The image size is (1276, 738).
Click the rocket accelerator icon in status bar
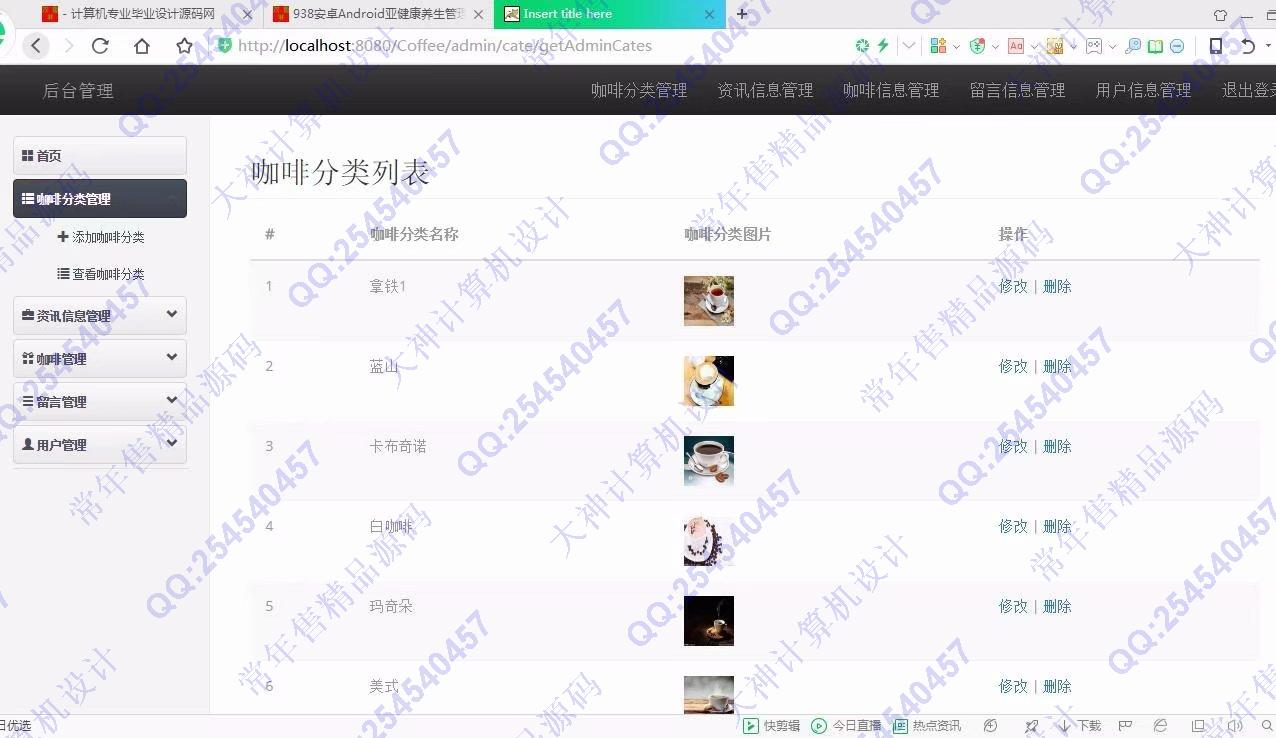pyautogui.click(x=1031, y=726)
